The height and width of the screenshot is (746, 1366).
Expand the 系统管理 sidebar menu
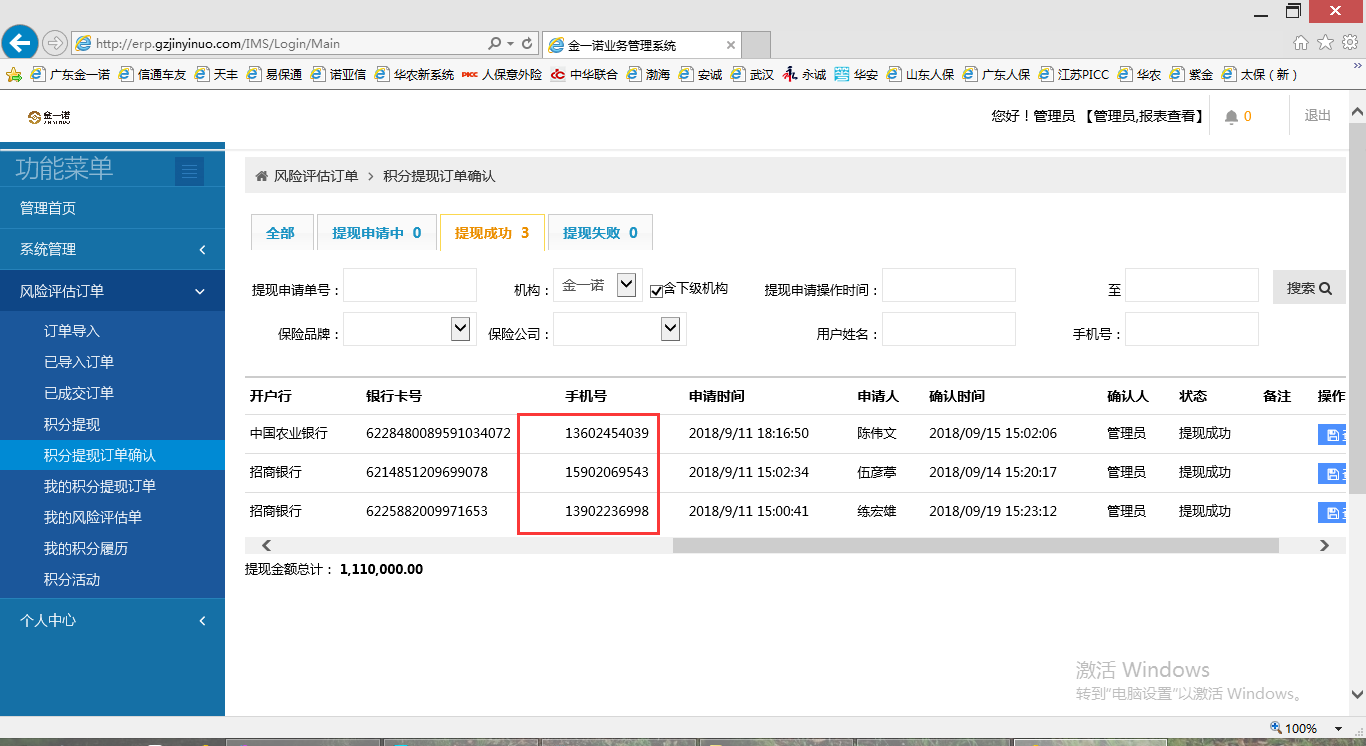pos(112,249)
